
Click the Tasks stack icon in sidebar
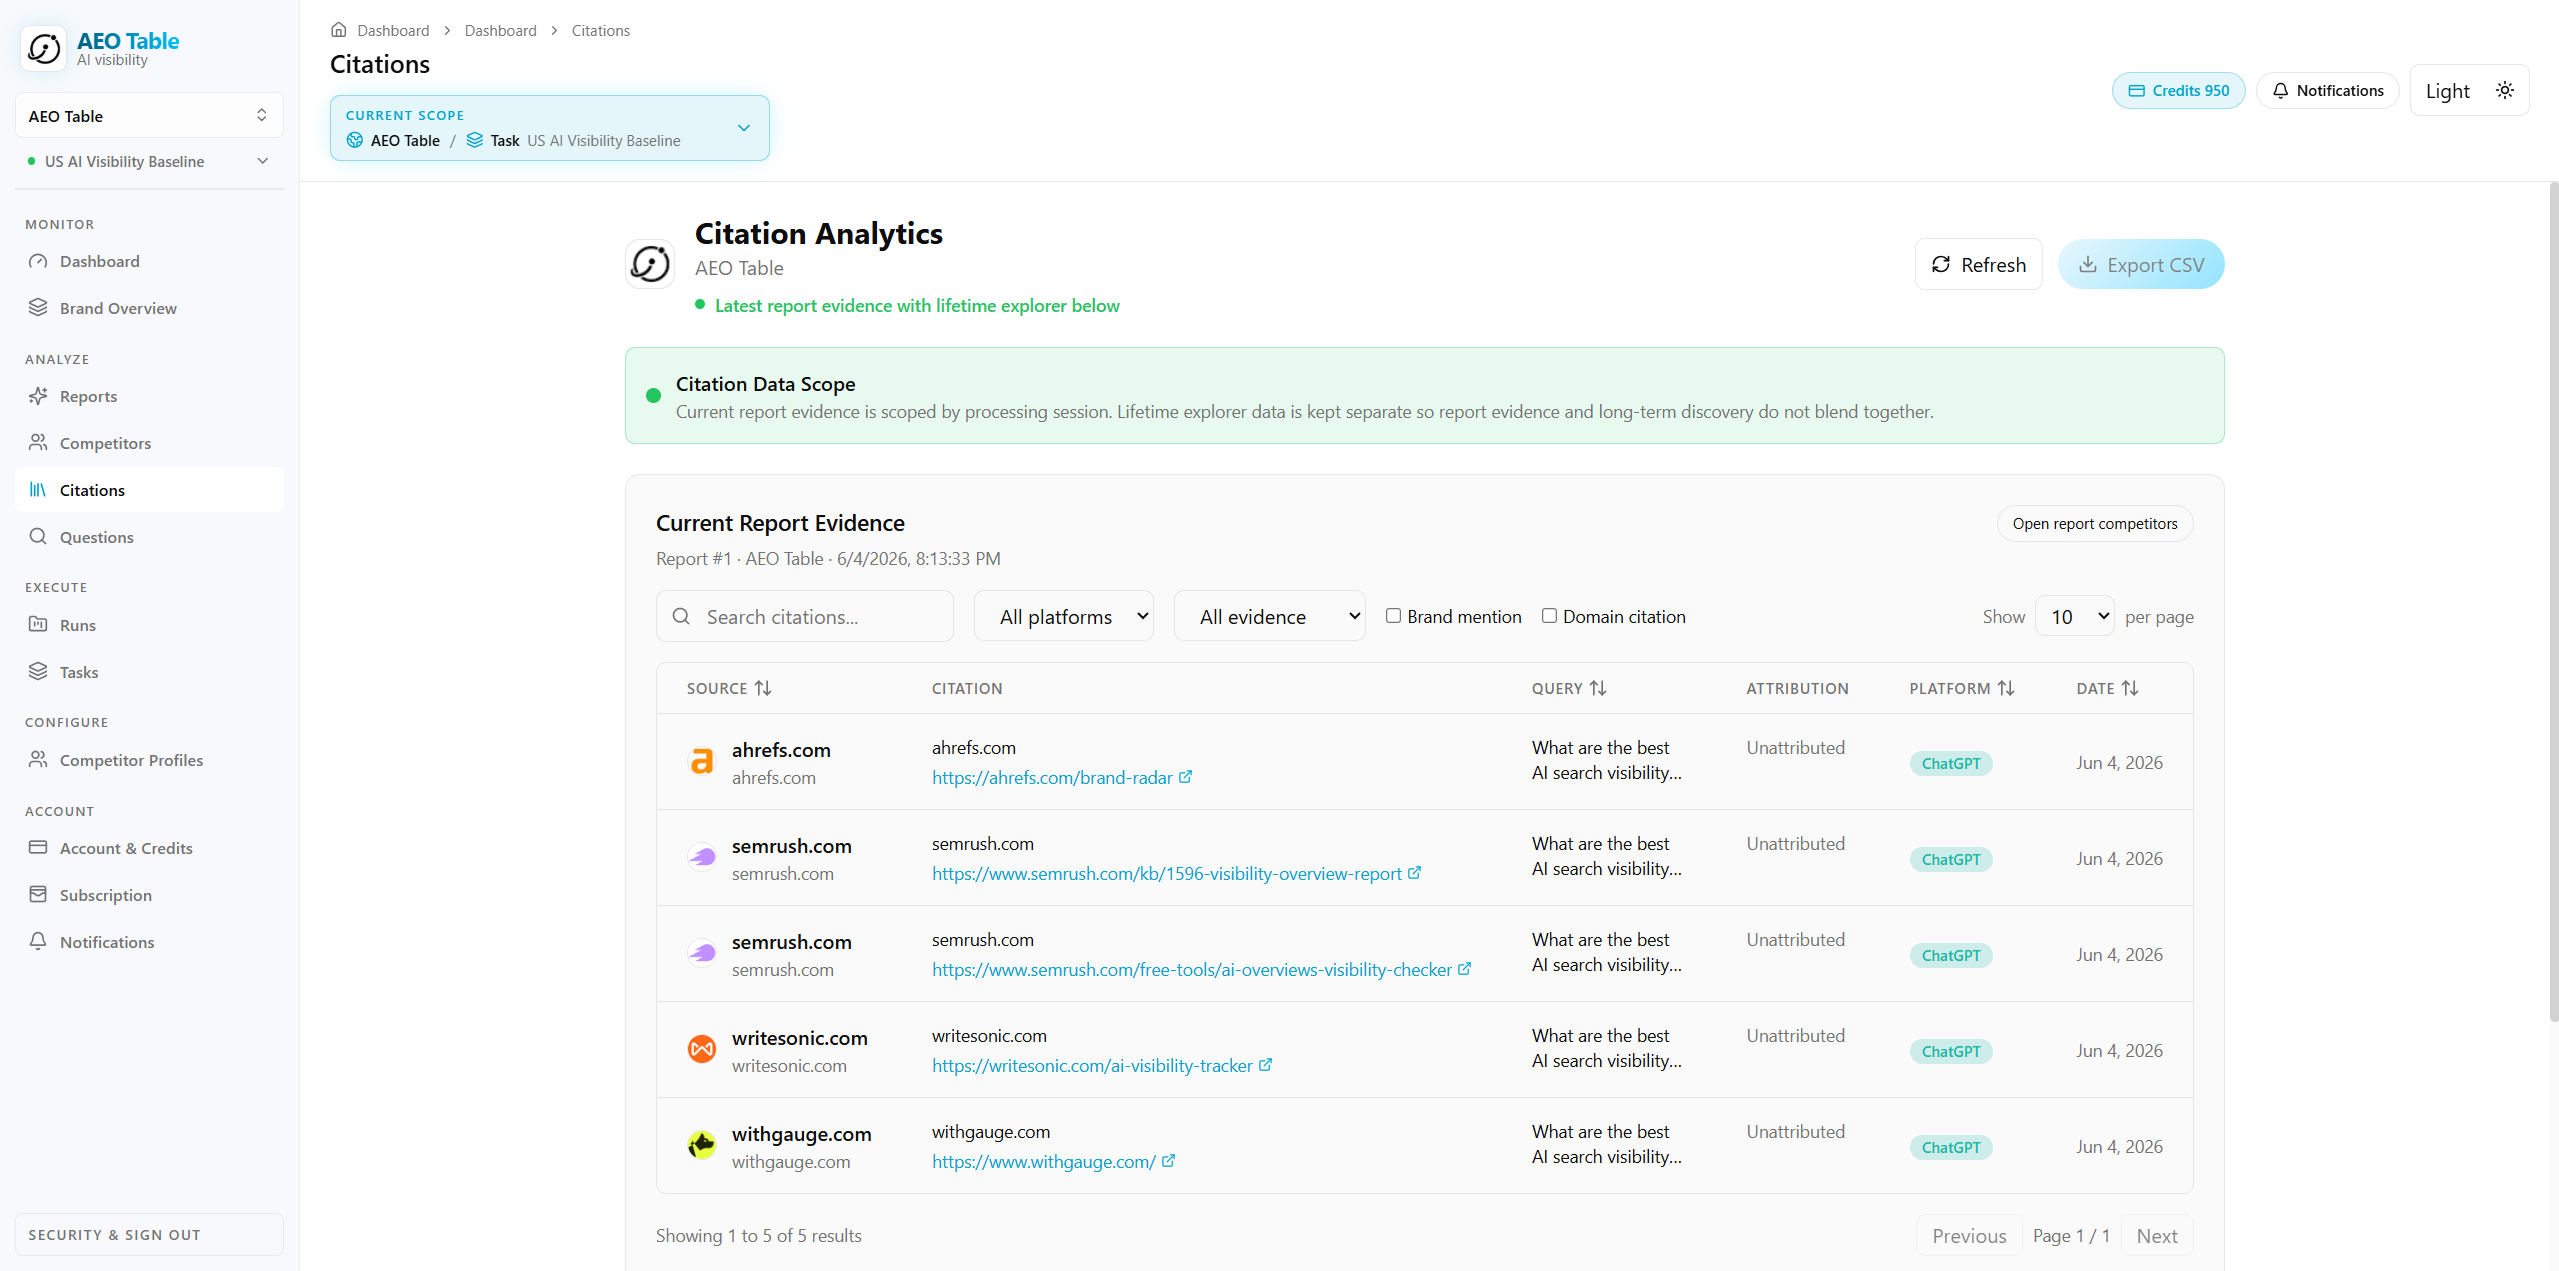click(x=38, y=671)
